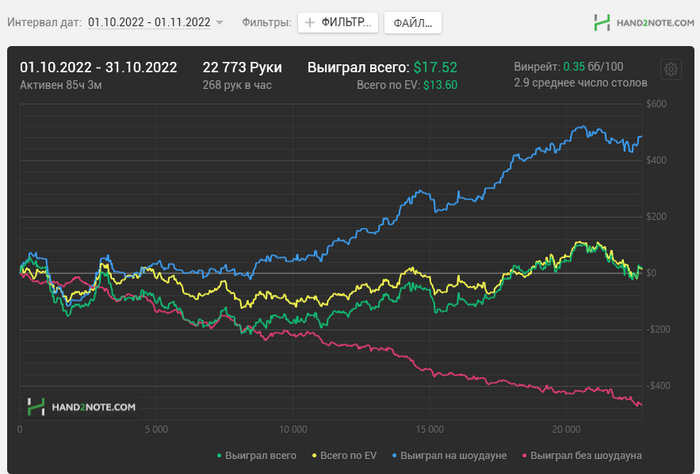The image size is (700, 474).
Task: Click the -$400 y-axis label
Action: click(658, 386)
